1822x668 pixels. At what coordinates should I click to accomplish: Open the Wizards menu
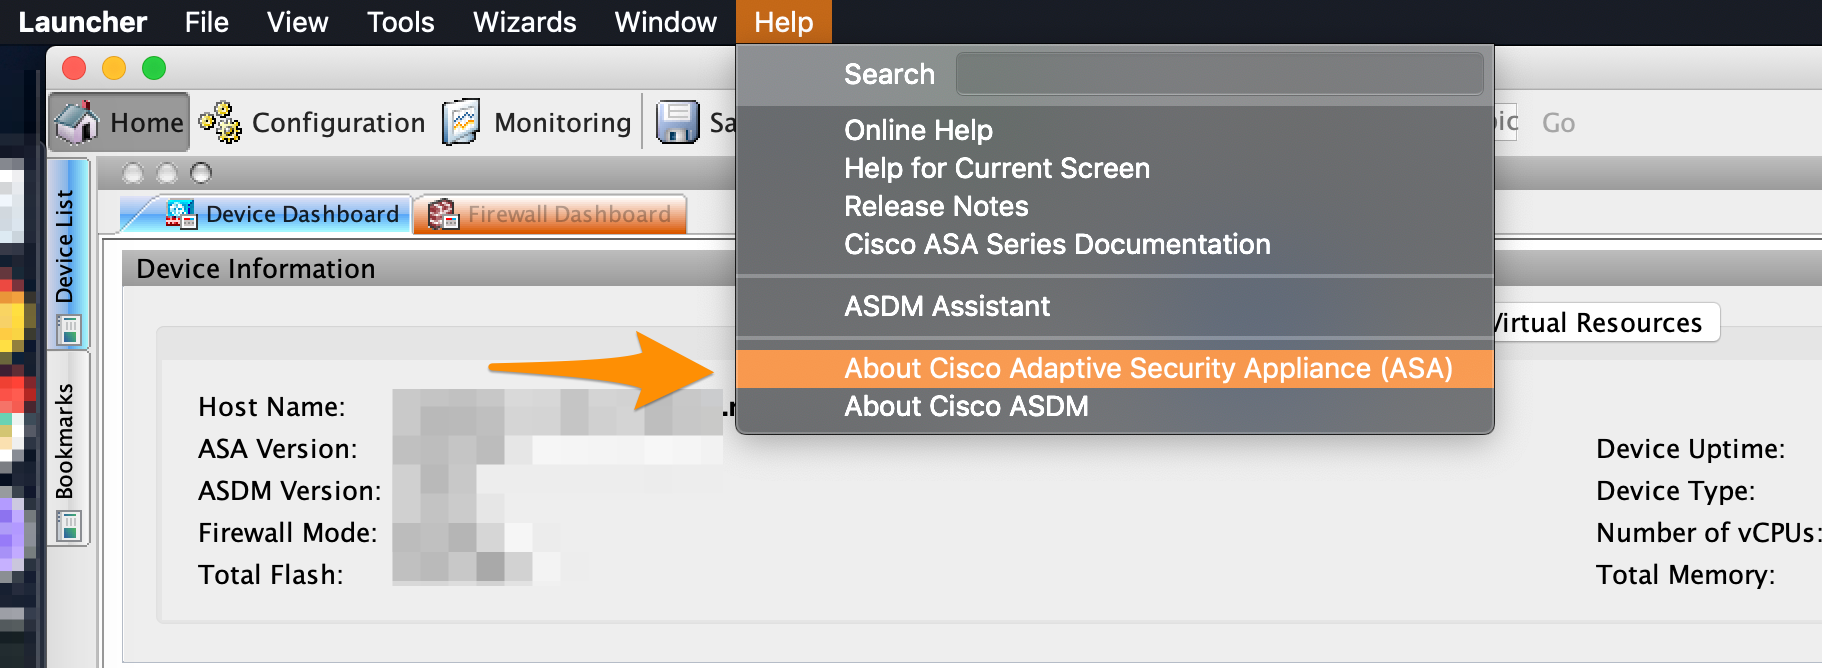tap(524, 22)
